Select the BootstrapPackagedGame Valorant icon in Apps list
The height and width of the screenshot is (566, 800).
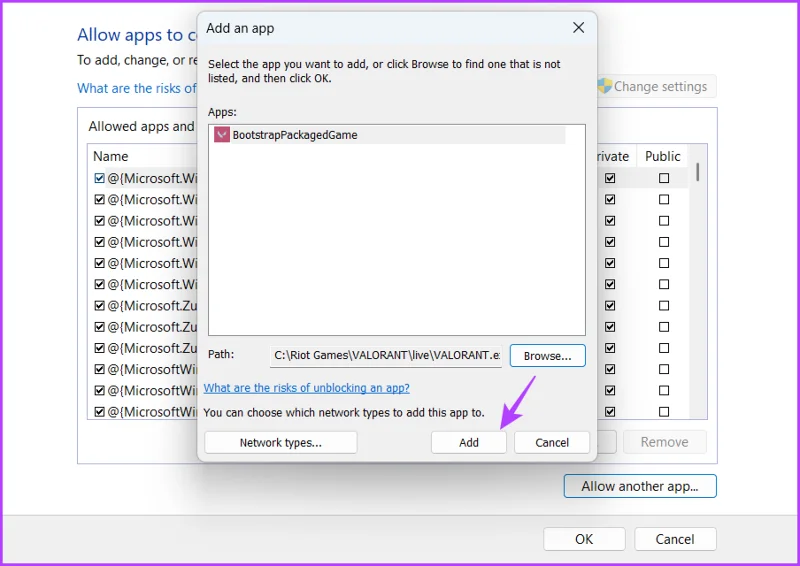[x=222, y=135]
